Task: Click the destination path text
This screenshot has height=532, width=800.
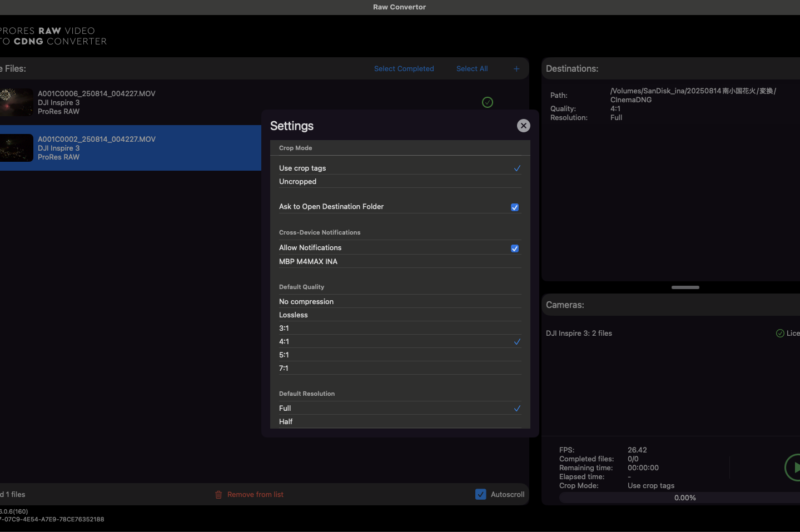Action: pos(693,95)
